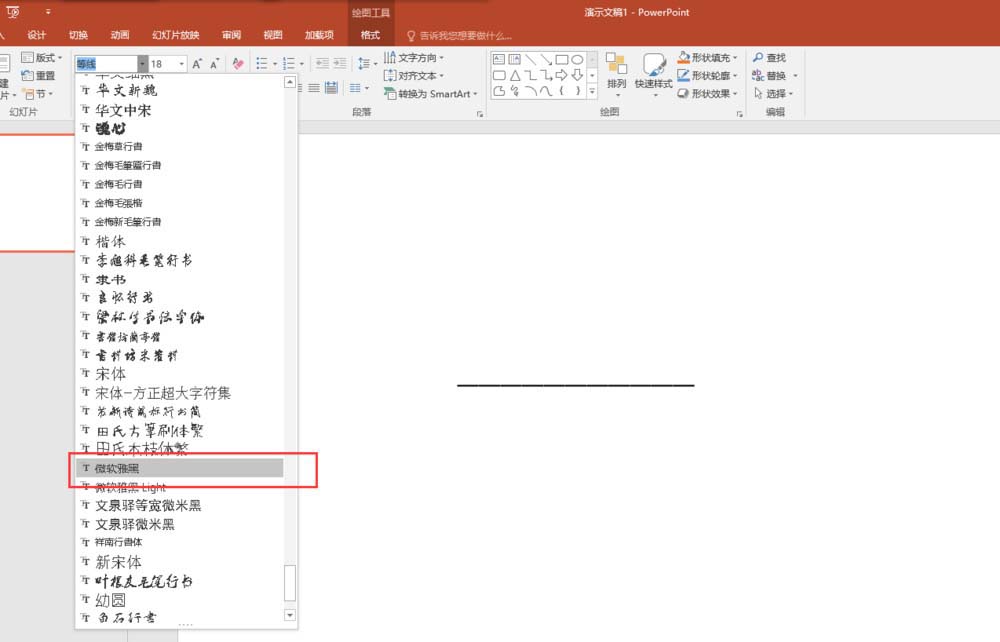
Task: Apply Shape Effects (形状效果)
Action: pyautogui.click(x=684, y=93)
